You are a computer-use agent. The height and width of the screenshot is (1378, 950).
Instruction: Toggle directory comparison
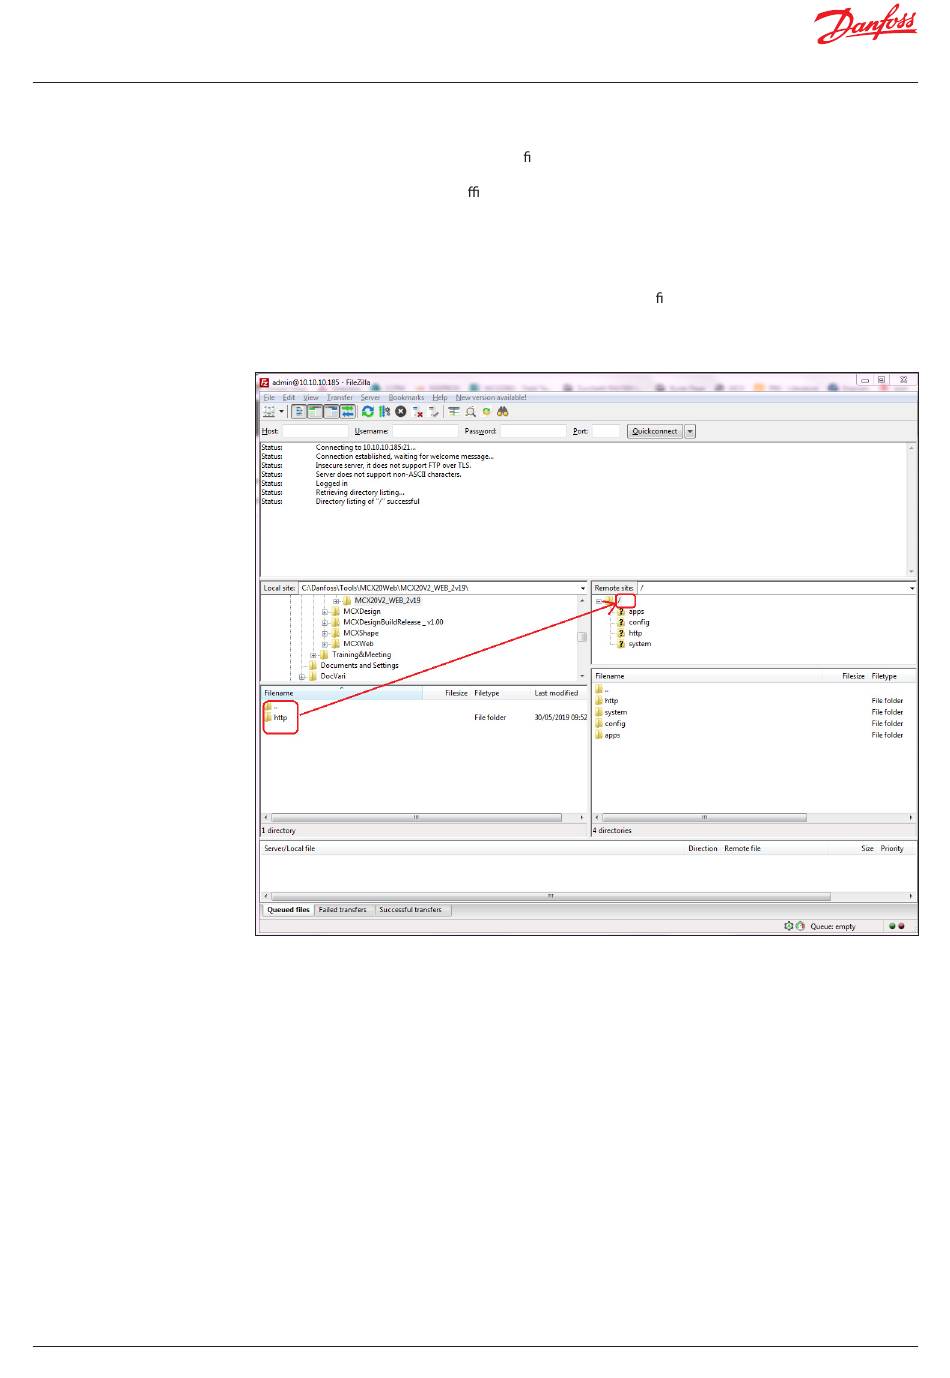click(x=470, y=411)
